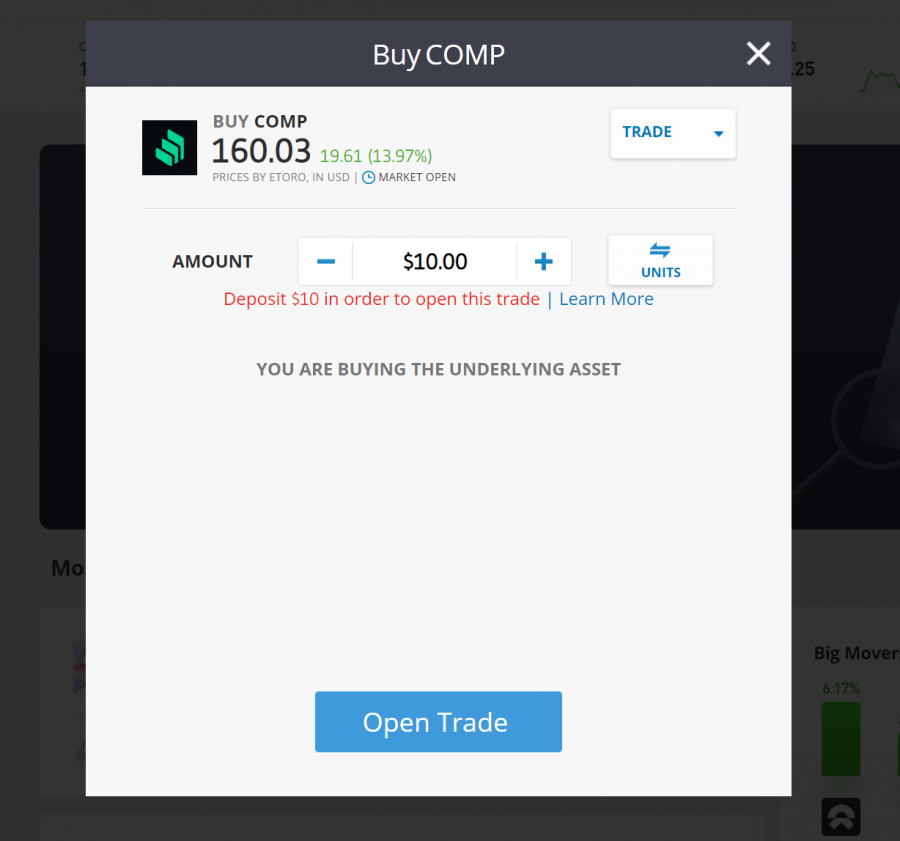Open the Learn More link
The width and height of the screenshot is (900, 841).
[606, 299]
